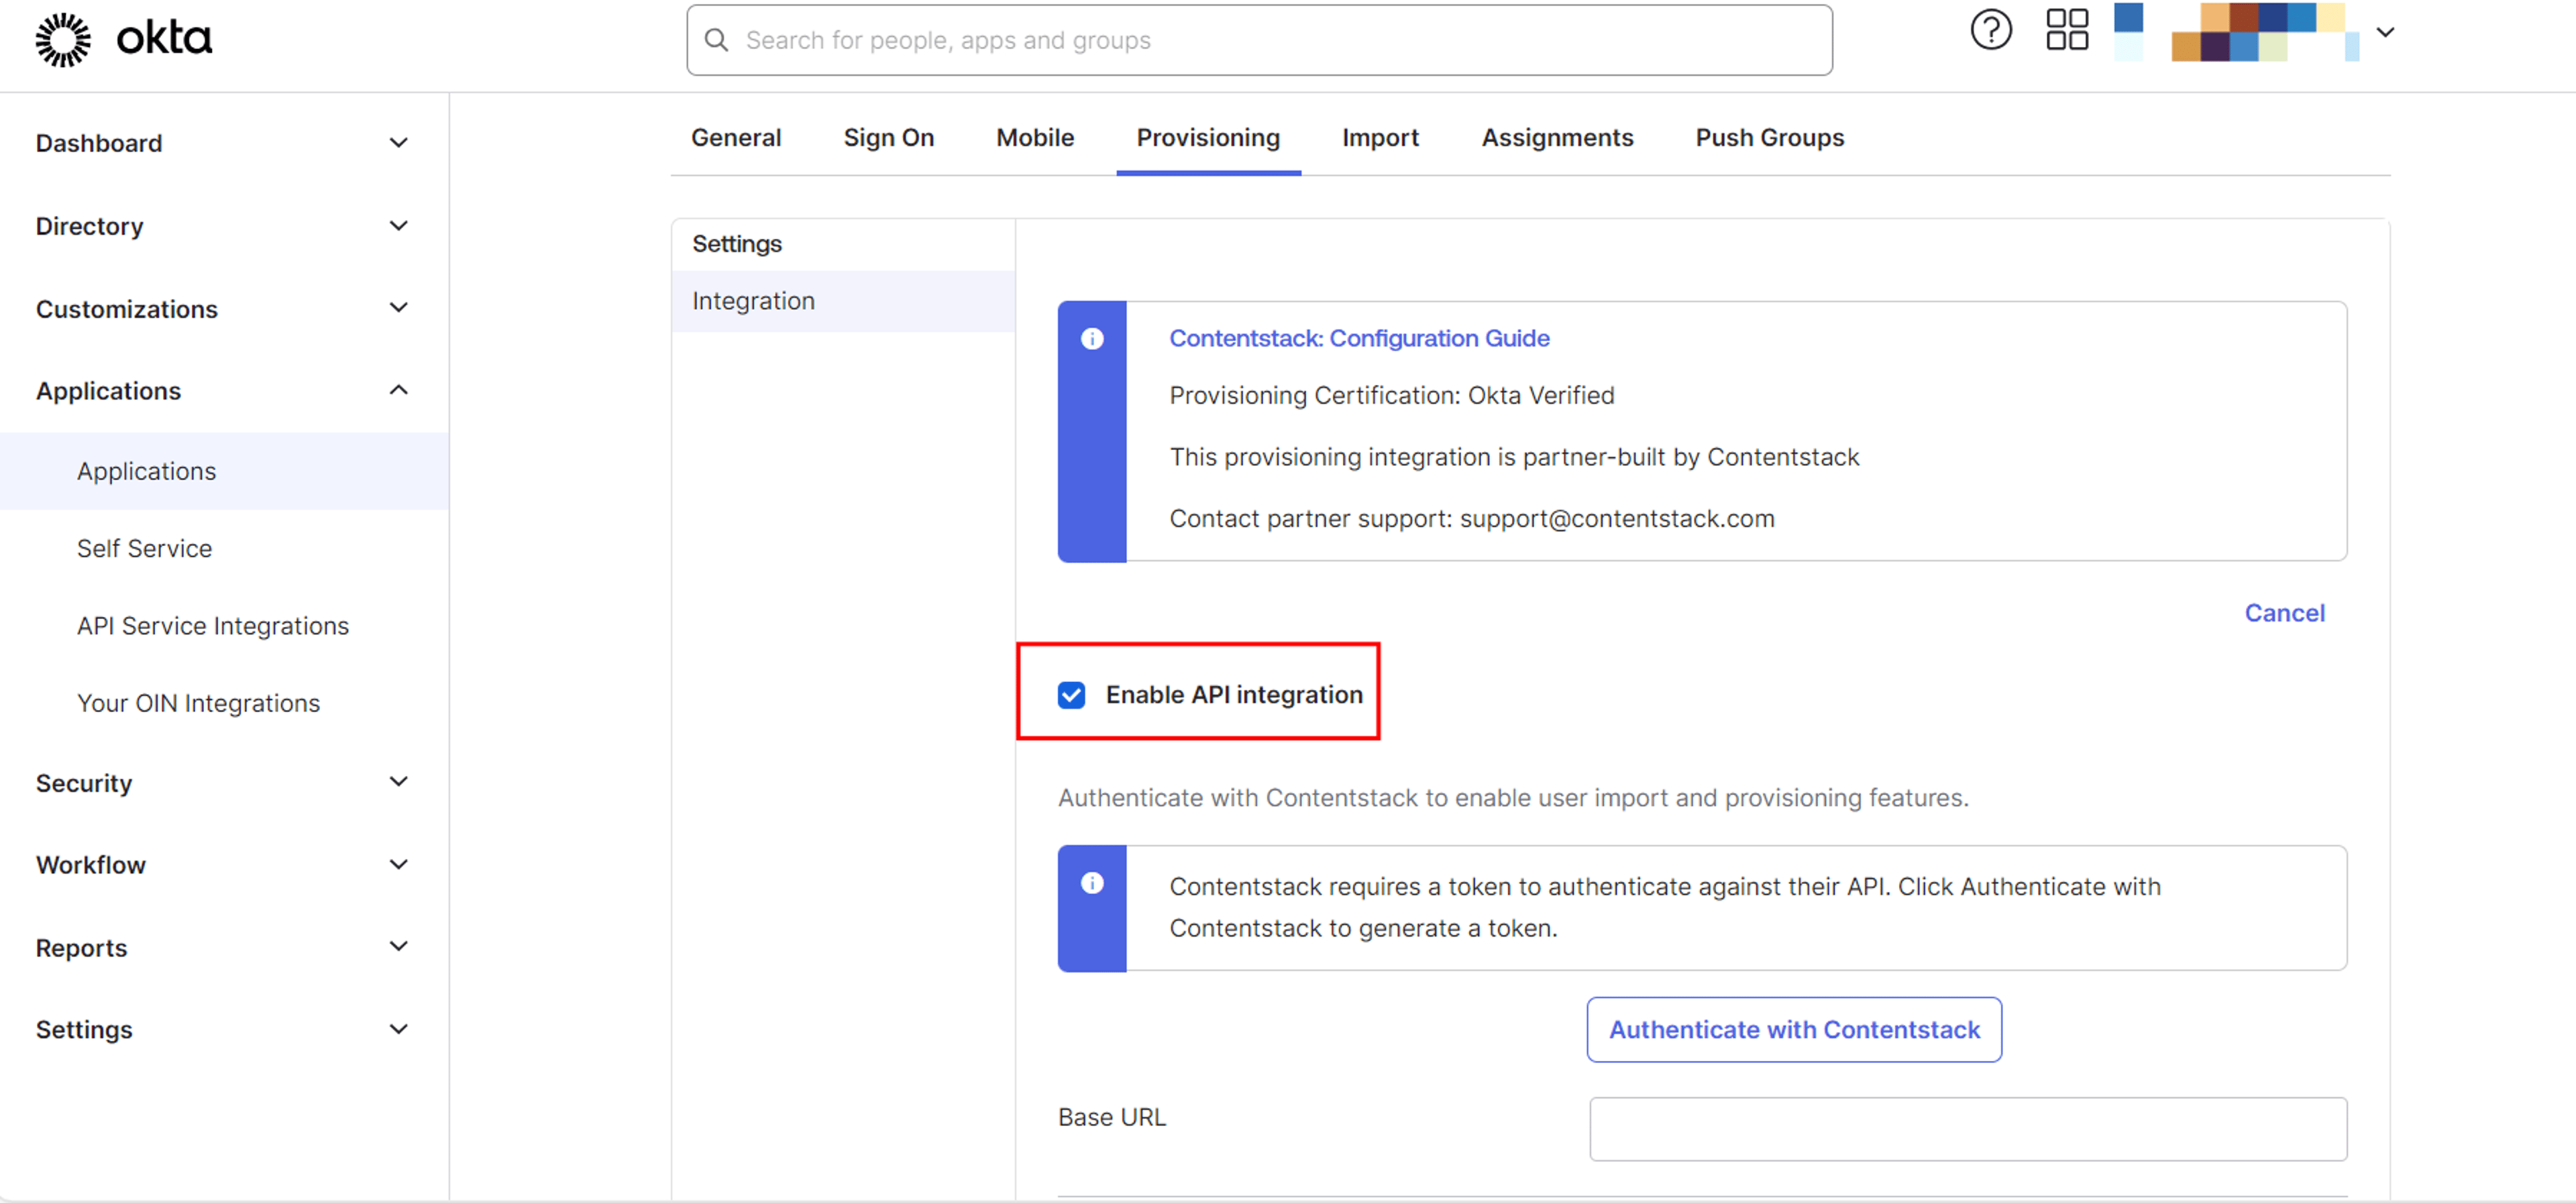Click the Security sidebar label

point(83,783)
